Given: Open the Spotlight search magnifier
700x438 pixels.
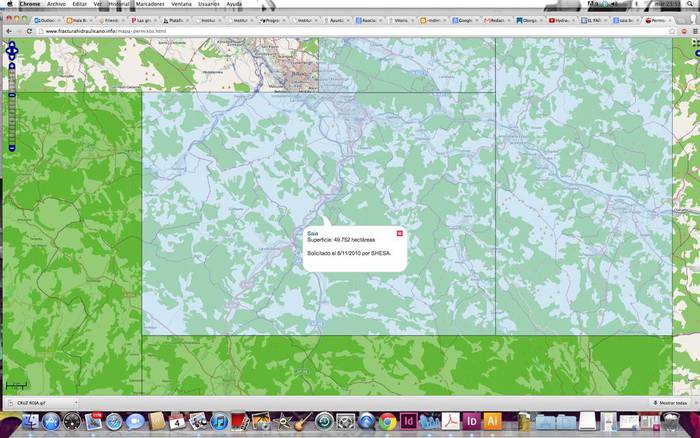Looking at the screenshot, I should click(x=691, y=5).
